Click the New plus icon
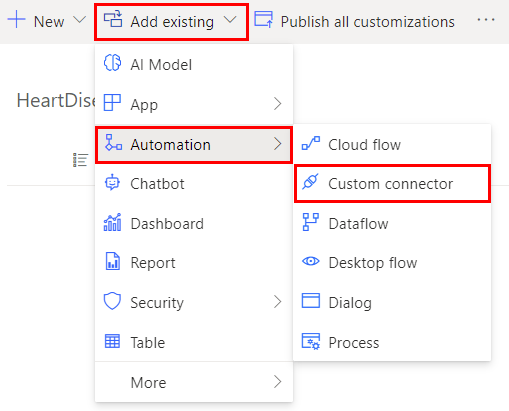The image size is (509, 411). [16, 20]
